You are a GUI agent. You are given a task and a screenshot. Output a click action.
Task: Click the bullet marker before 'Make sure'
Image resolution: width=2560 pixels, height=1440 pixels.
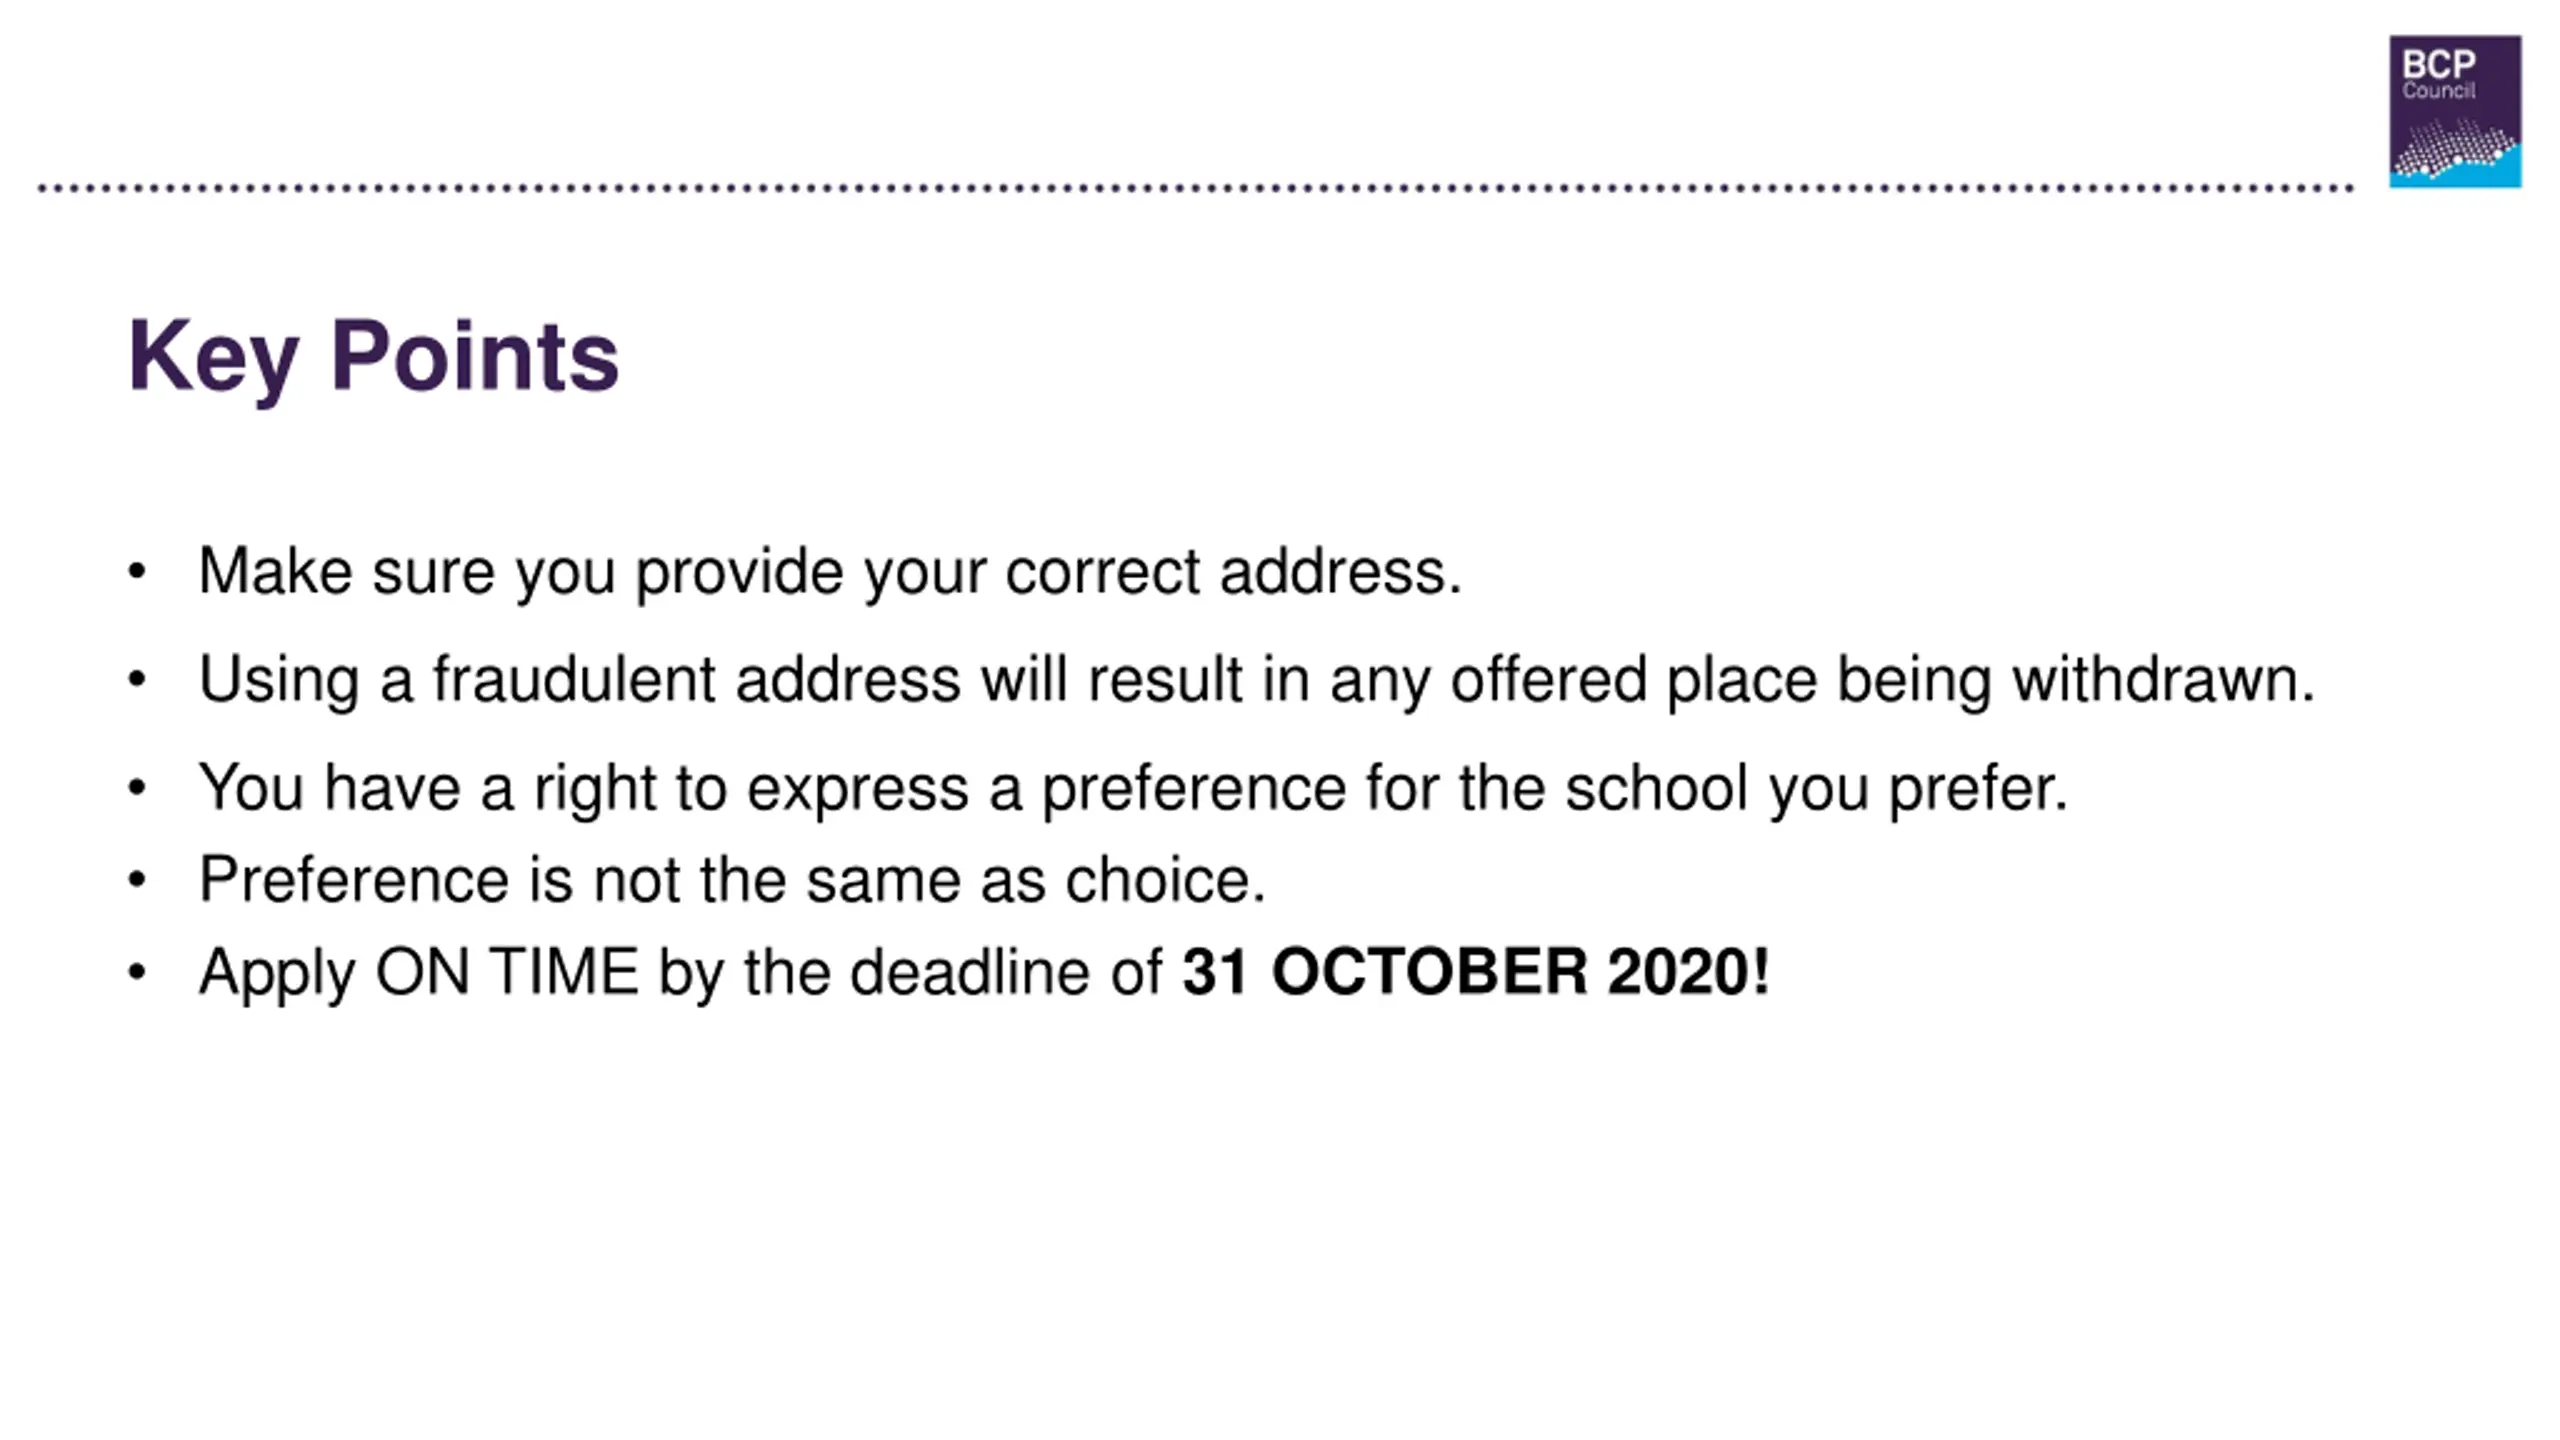[x=137, y=572]
